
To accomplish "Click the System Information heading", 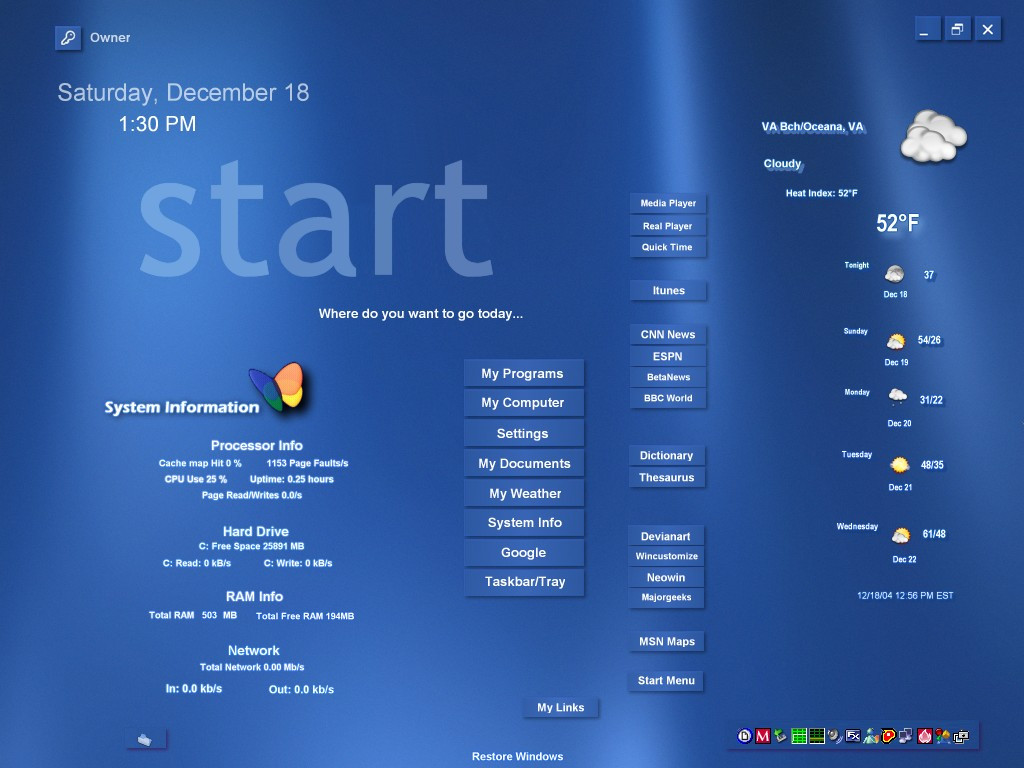I will coord(182,408).
